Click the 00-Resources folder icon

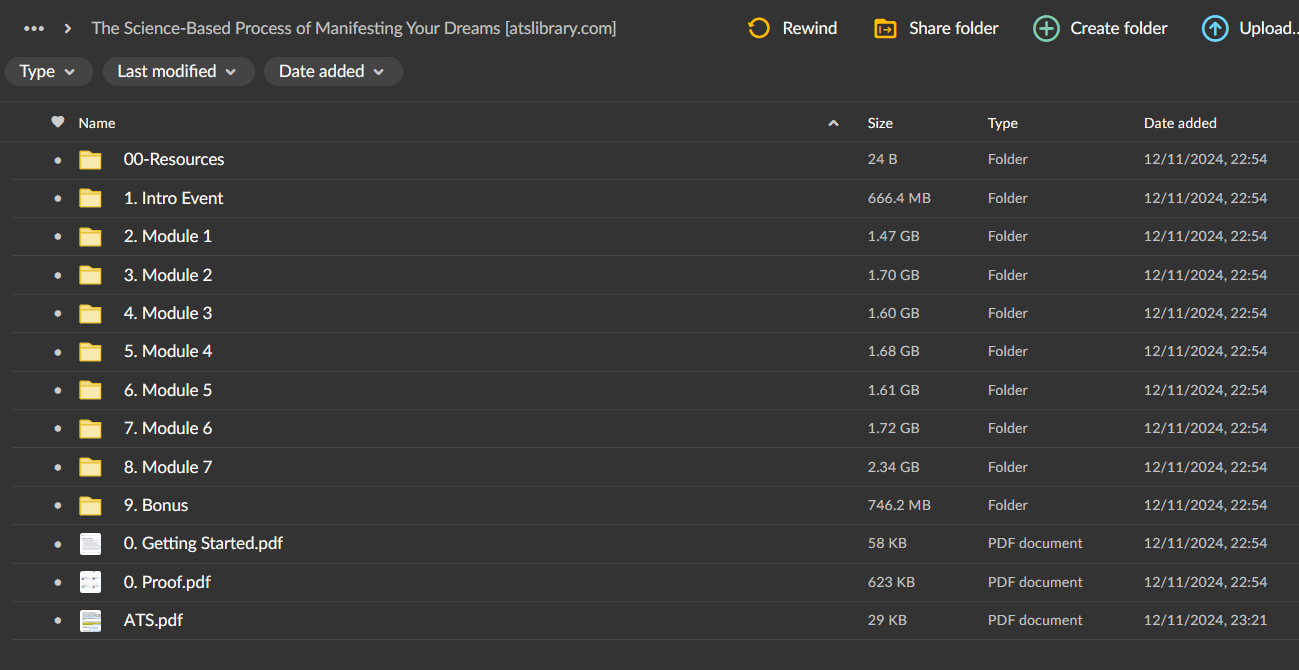coord(91,160)
